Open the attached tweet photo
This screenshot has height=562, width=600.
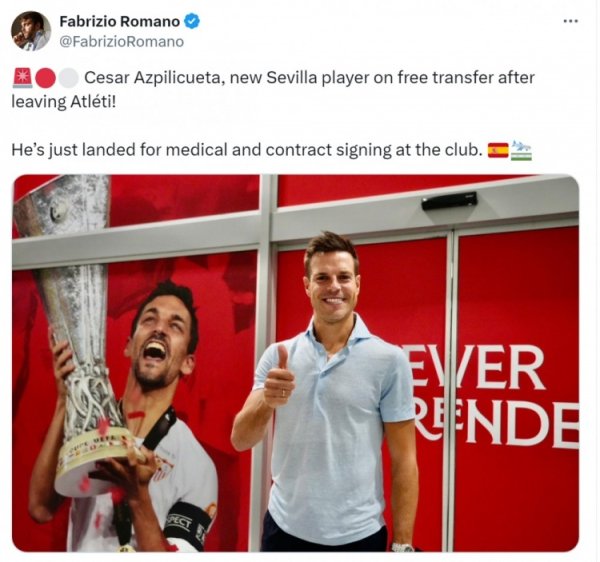(x=295, y=363)
